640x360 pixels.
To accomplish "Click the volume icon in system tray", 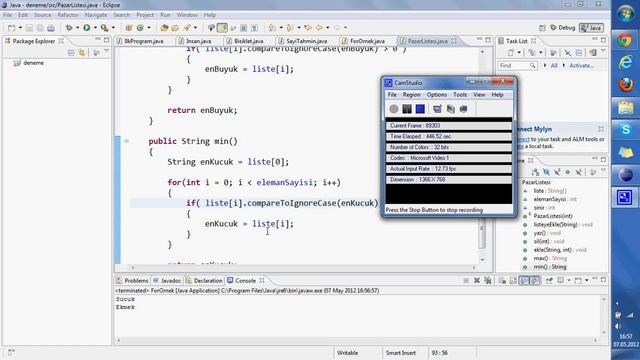I will pos(618,326).
